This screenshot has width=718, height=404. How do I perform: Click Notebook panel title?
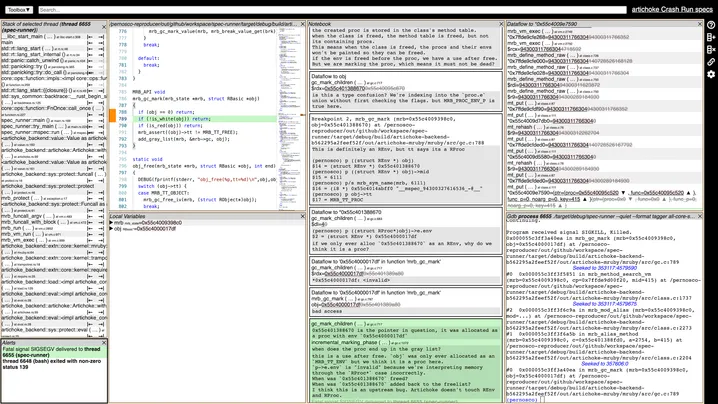point(320,24)
